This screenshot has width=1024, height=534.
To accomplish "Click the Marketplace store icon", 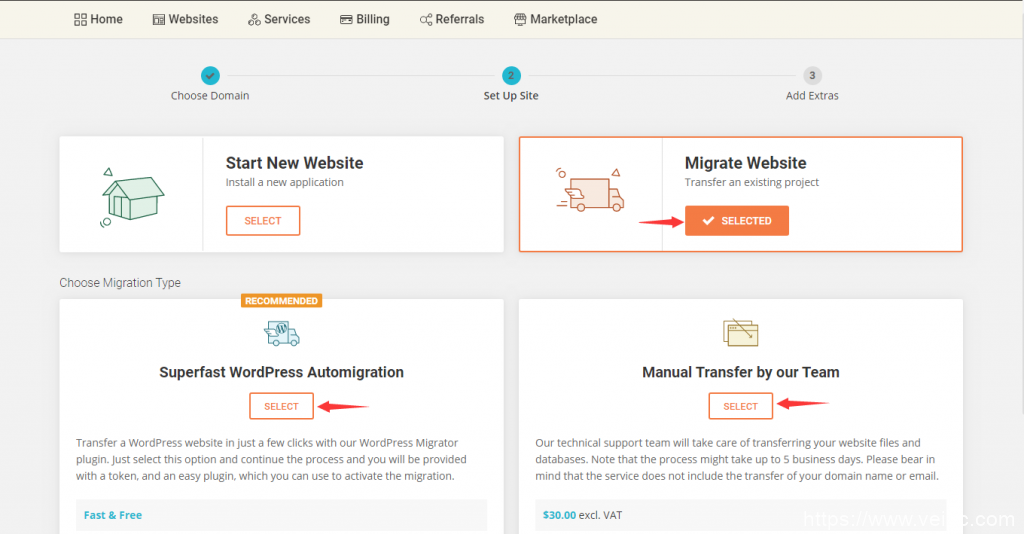I will 520,19.
